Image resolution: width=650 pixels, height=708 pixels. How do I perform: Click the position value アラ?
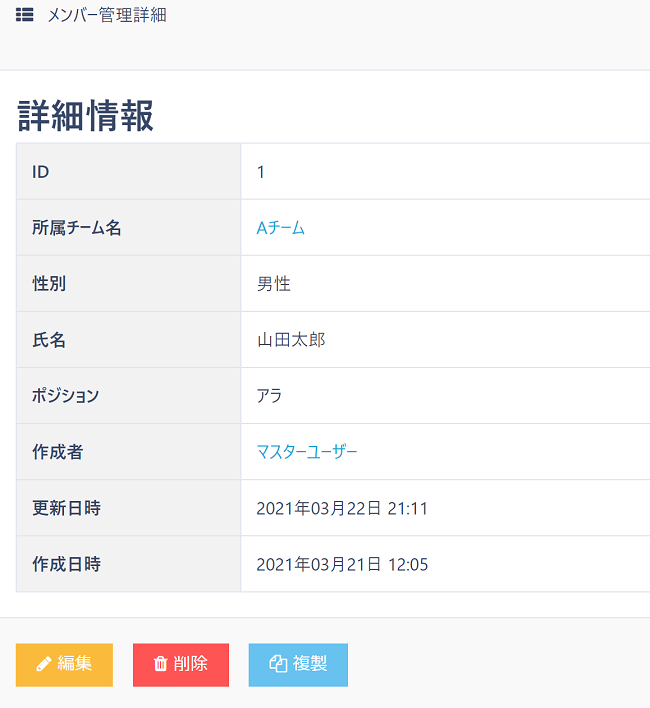[269, 396]
